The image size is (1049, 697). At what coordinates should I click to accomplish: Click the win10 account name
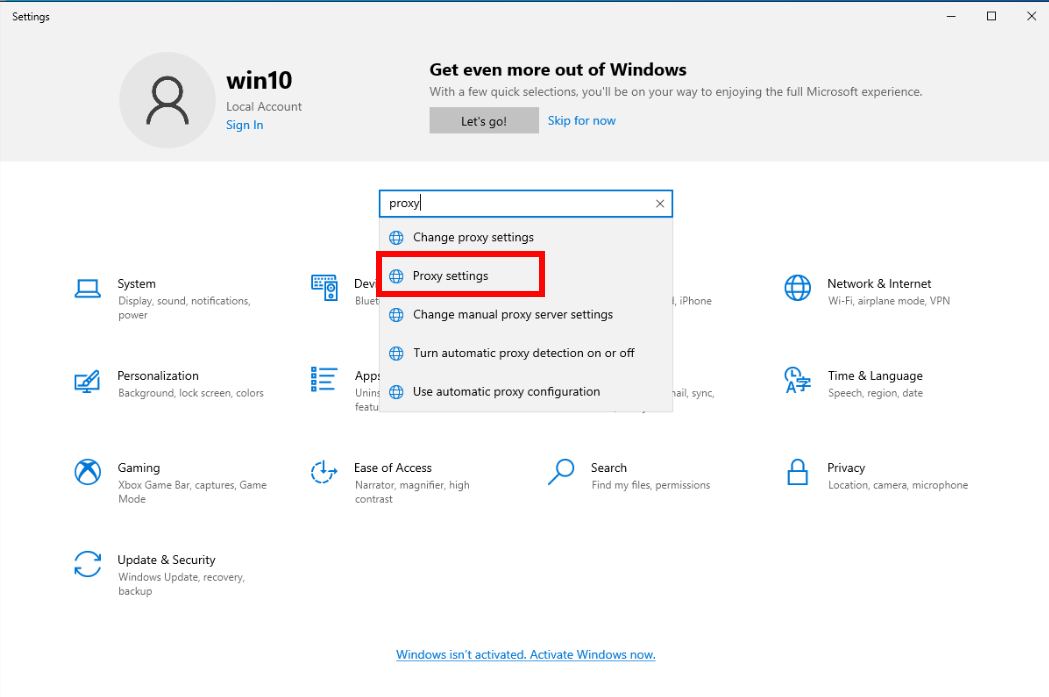point(259,81)
